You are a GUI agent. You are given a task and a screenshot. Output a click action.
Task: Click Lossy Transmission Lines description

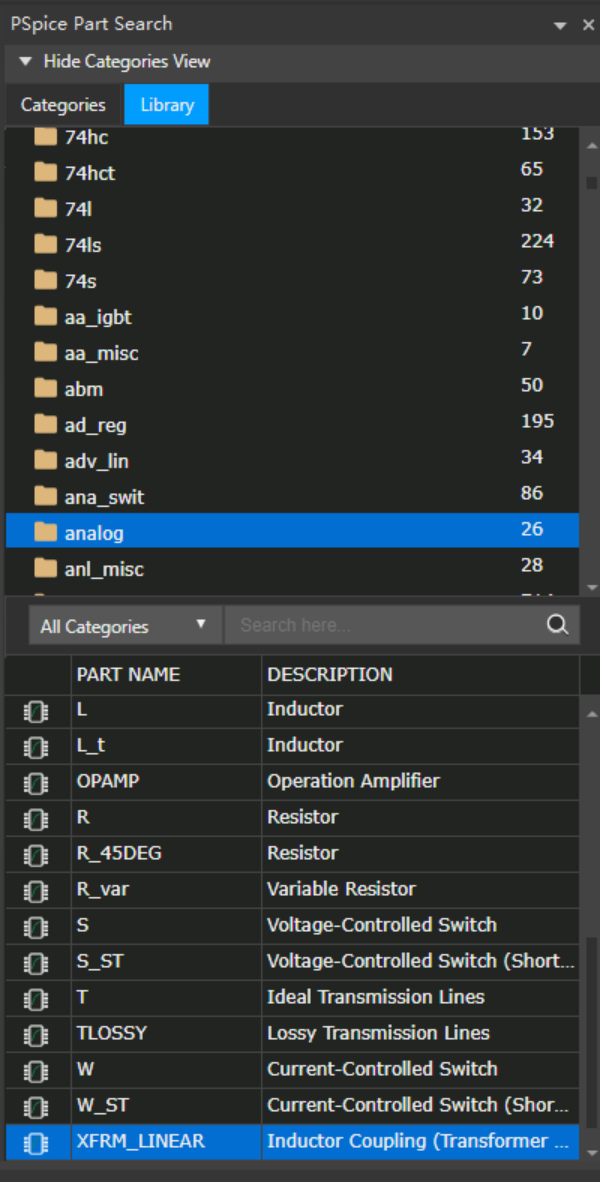point(378,1033)
